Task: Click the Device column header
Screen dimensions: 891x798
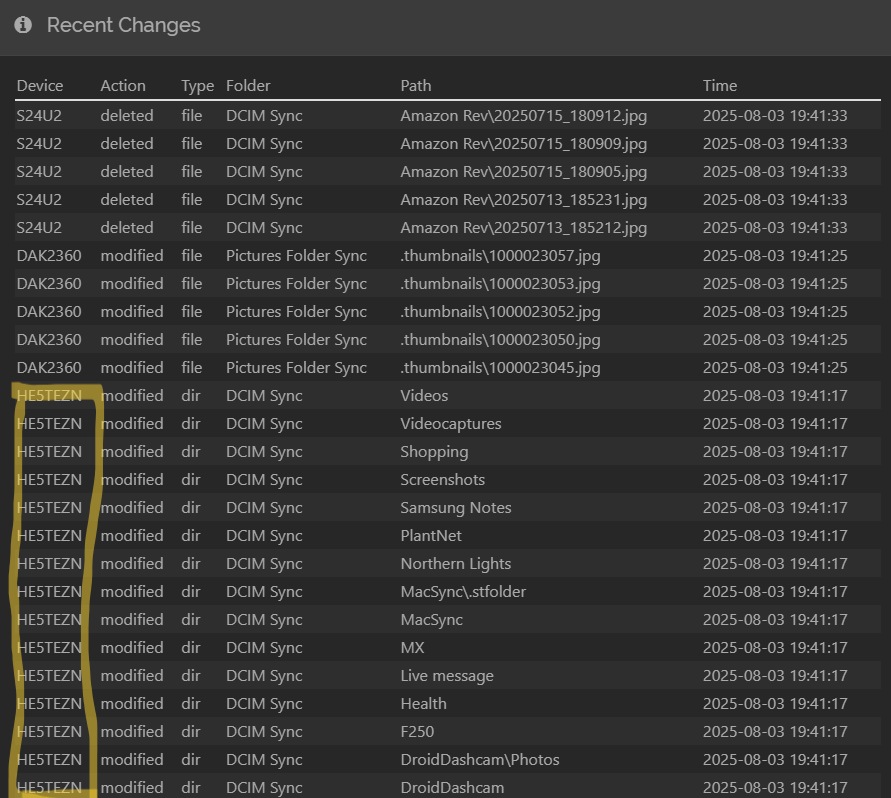Action: [40, 86]
